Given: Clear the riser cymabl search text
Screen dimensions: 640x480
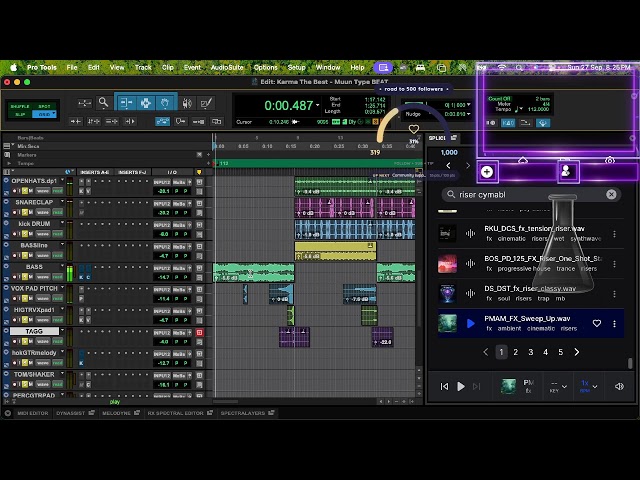Looking at the screenshot, I should 611,195.
